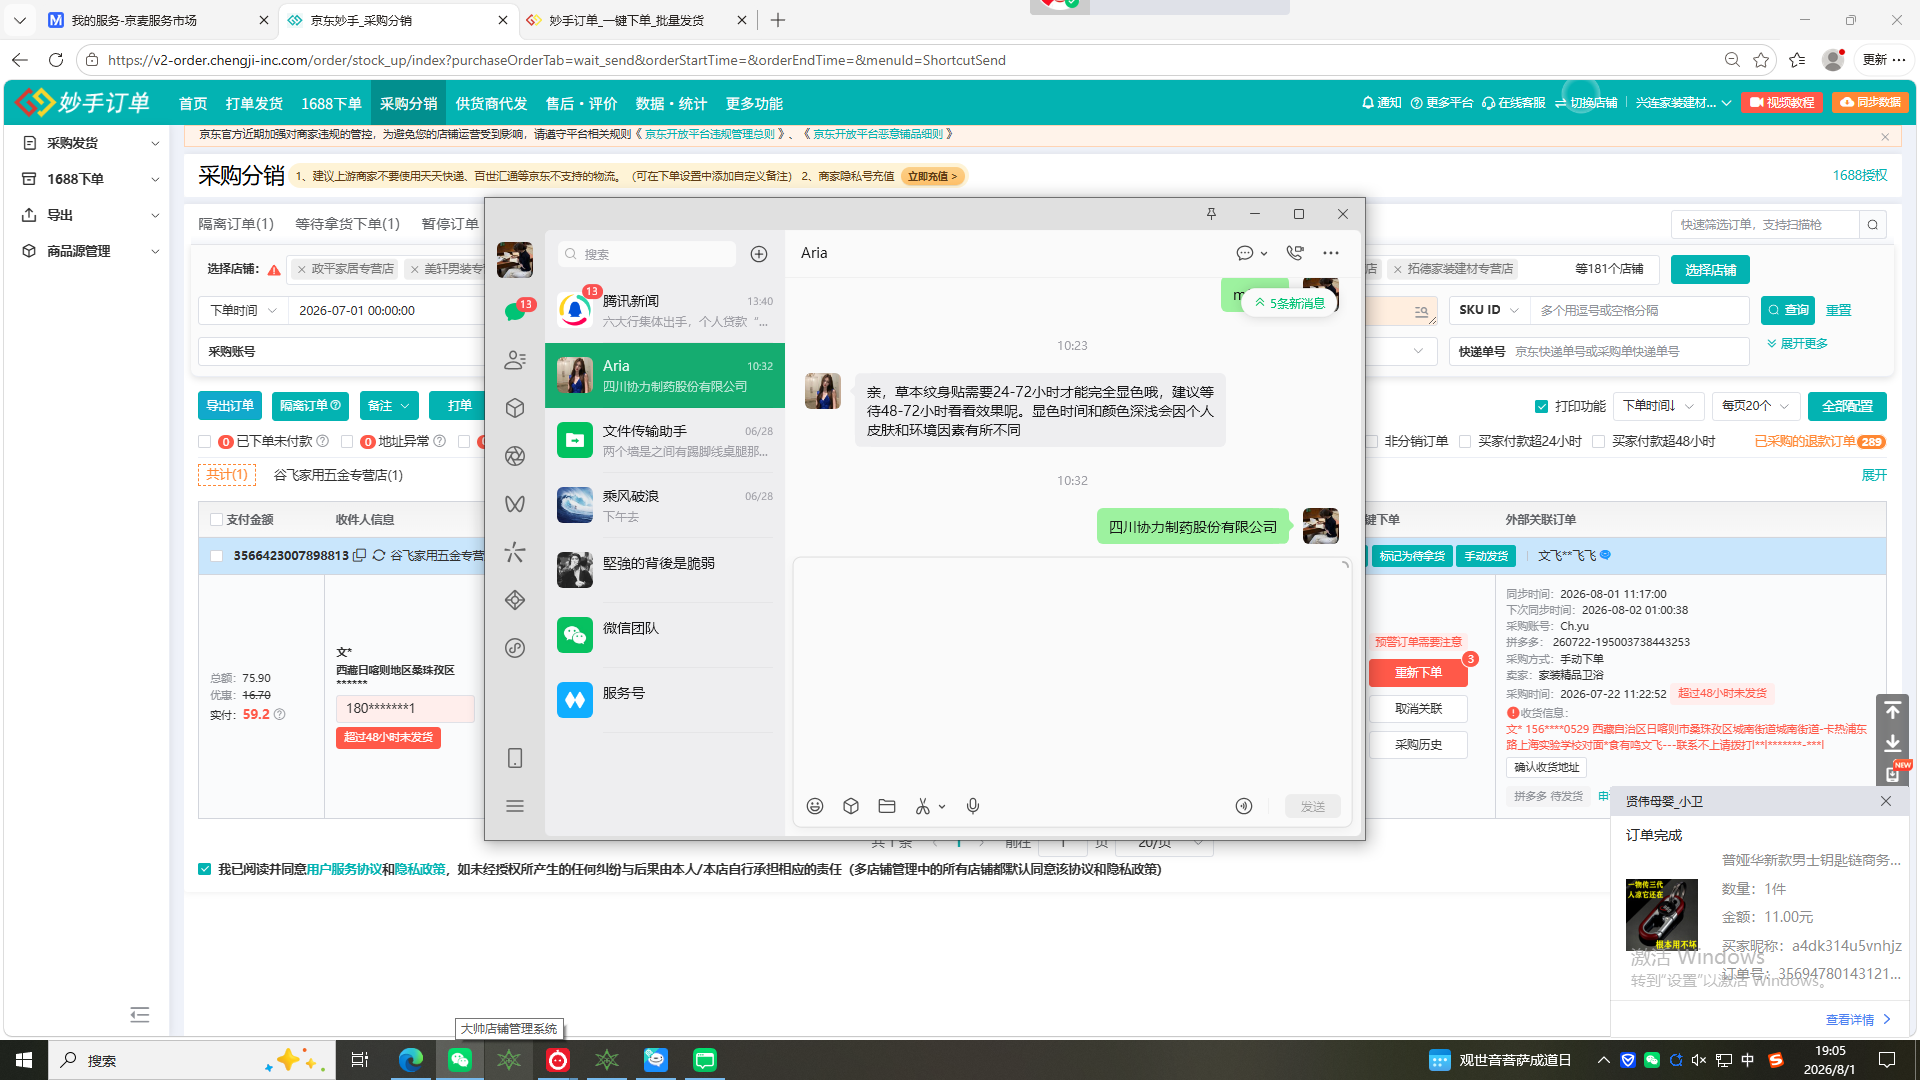Open the 每页20个 page size dropdown
The width and height of the screenshot is (1920, 1080).
(1756, 406)
